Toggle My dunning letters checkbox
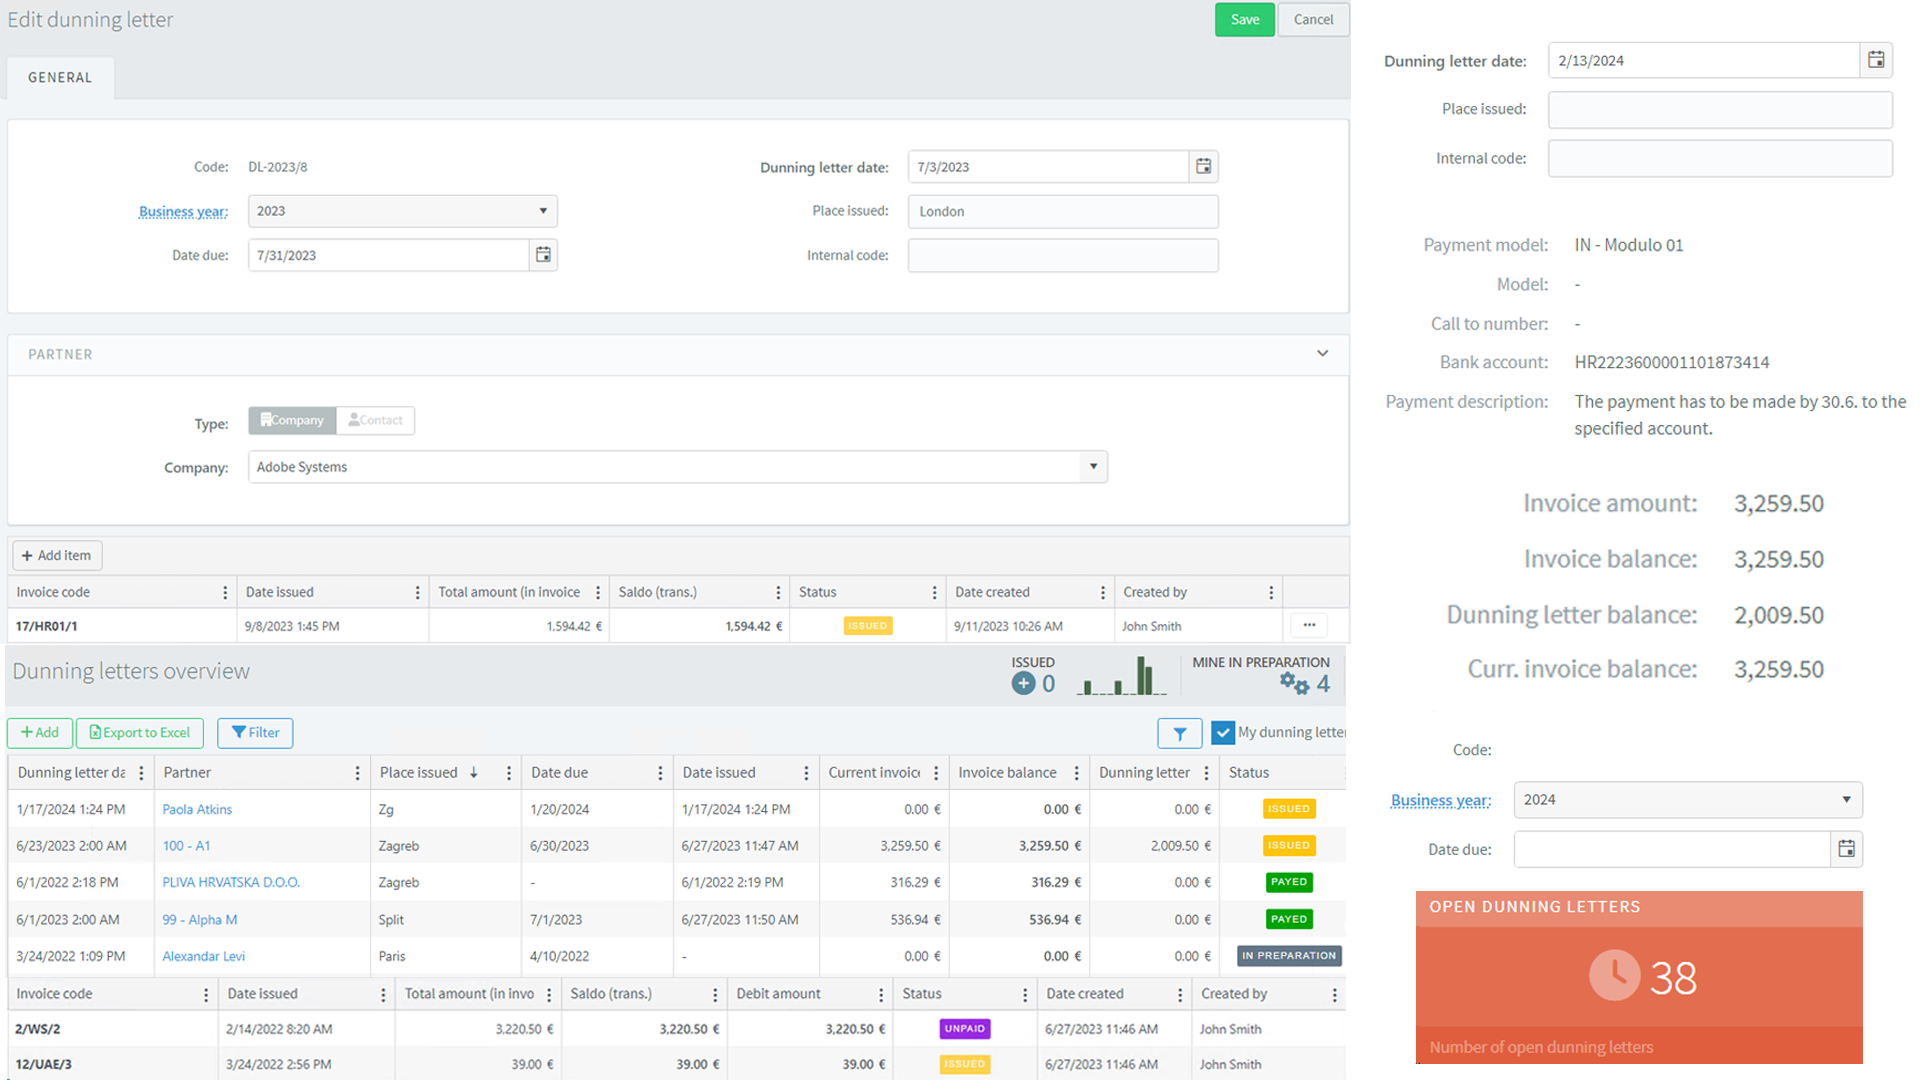Screen dimensions: 1920x1080 [1222, 733]
